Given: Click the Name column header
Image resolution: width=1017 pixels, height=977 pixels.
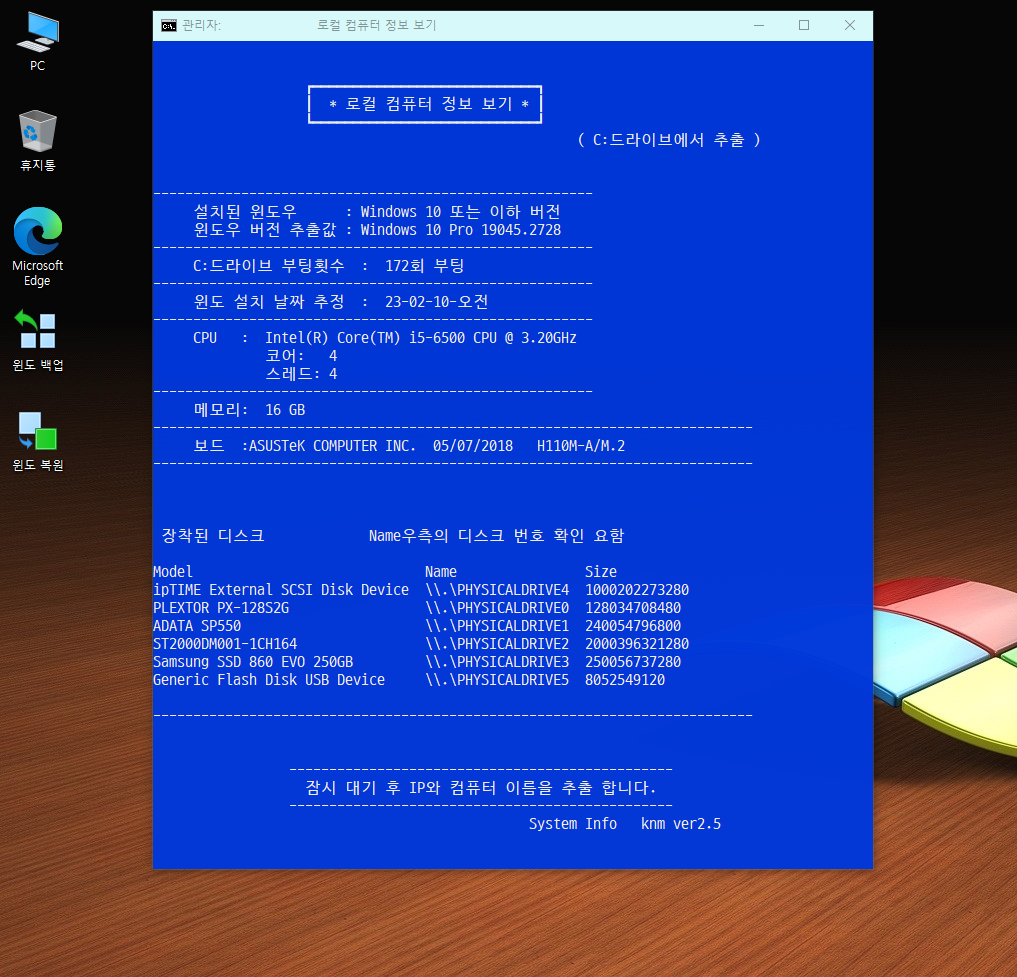Looking at the screenshot, I should click(x=441, y=572).
